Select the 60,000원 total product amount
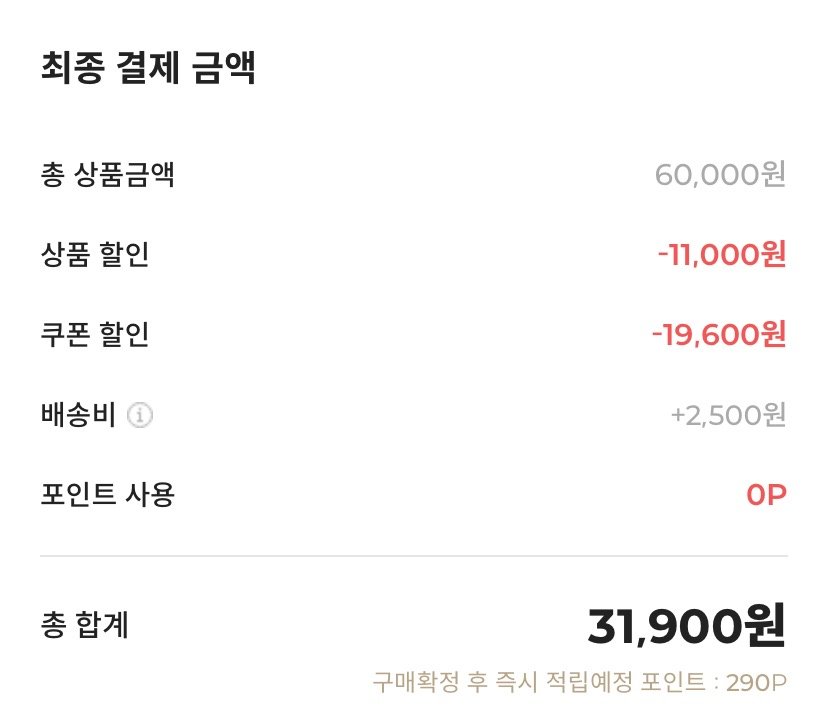This screenshot has height=724, width=828. [x=720, y=176]
